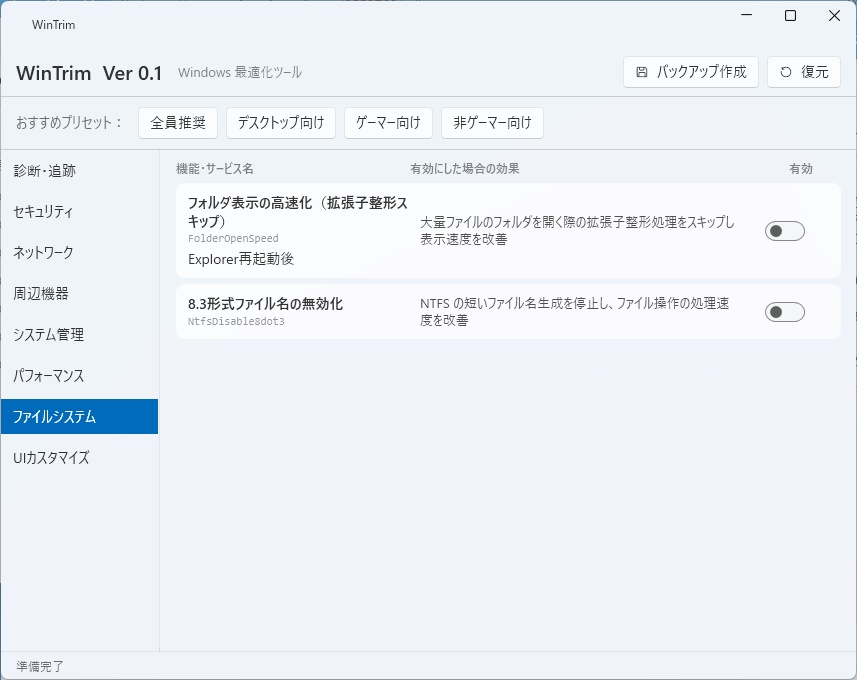Open システム管理 settings page

click(79, 335)
